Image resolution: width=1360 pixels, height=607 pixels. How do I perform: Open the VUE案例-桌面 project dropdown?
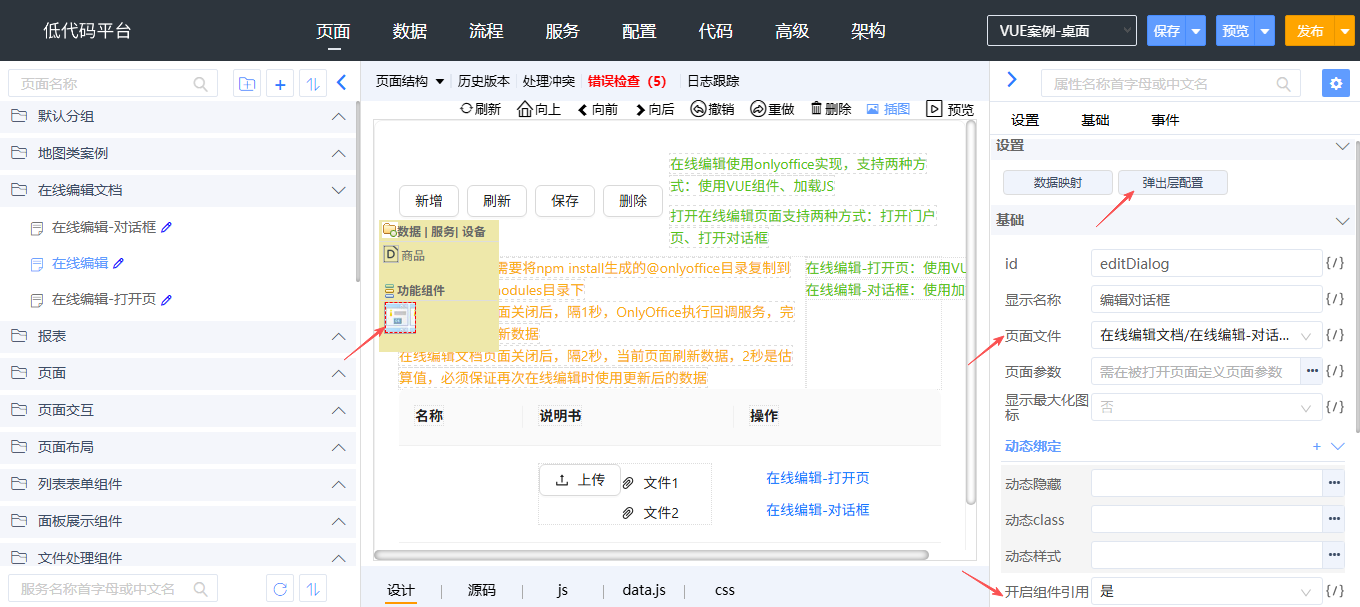1061,31
